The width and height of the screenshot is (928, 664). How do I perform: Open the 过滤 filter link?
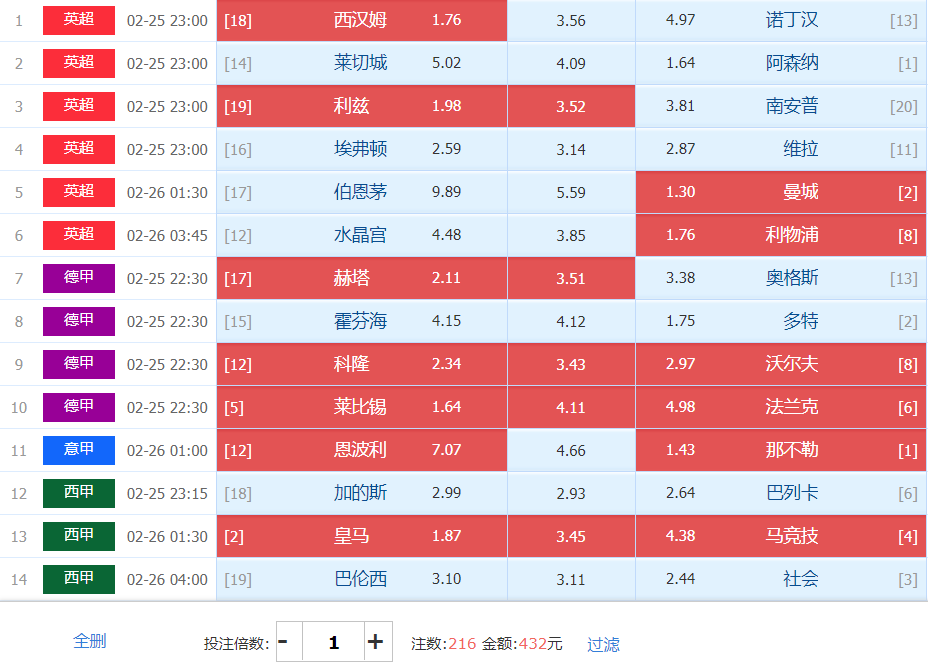(x=603, y=644)
